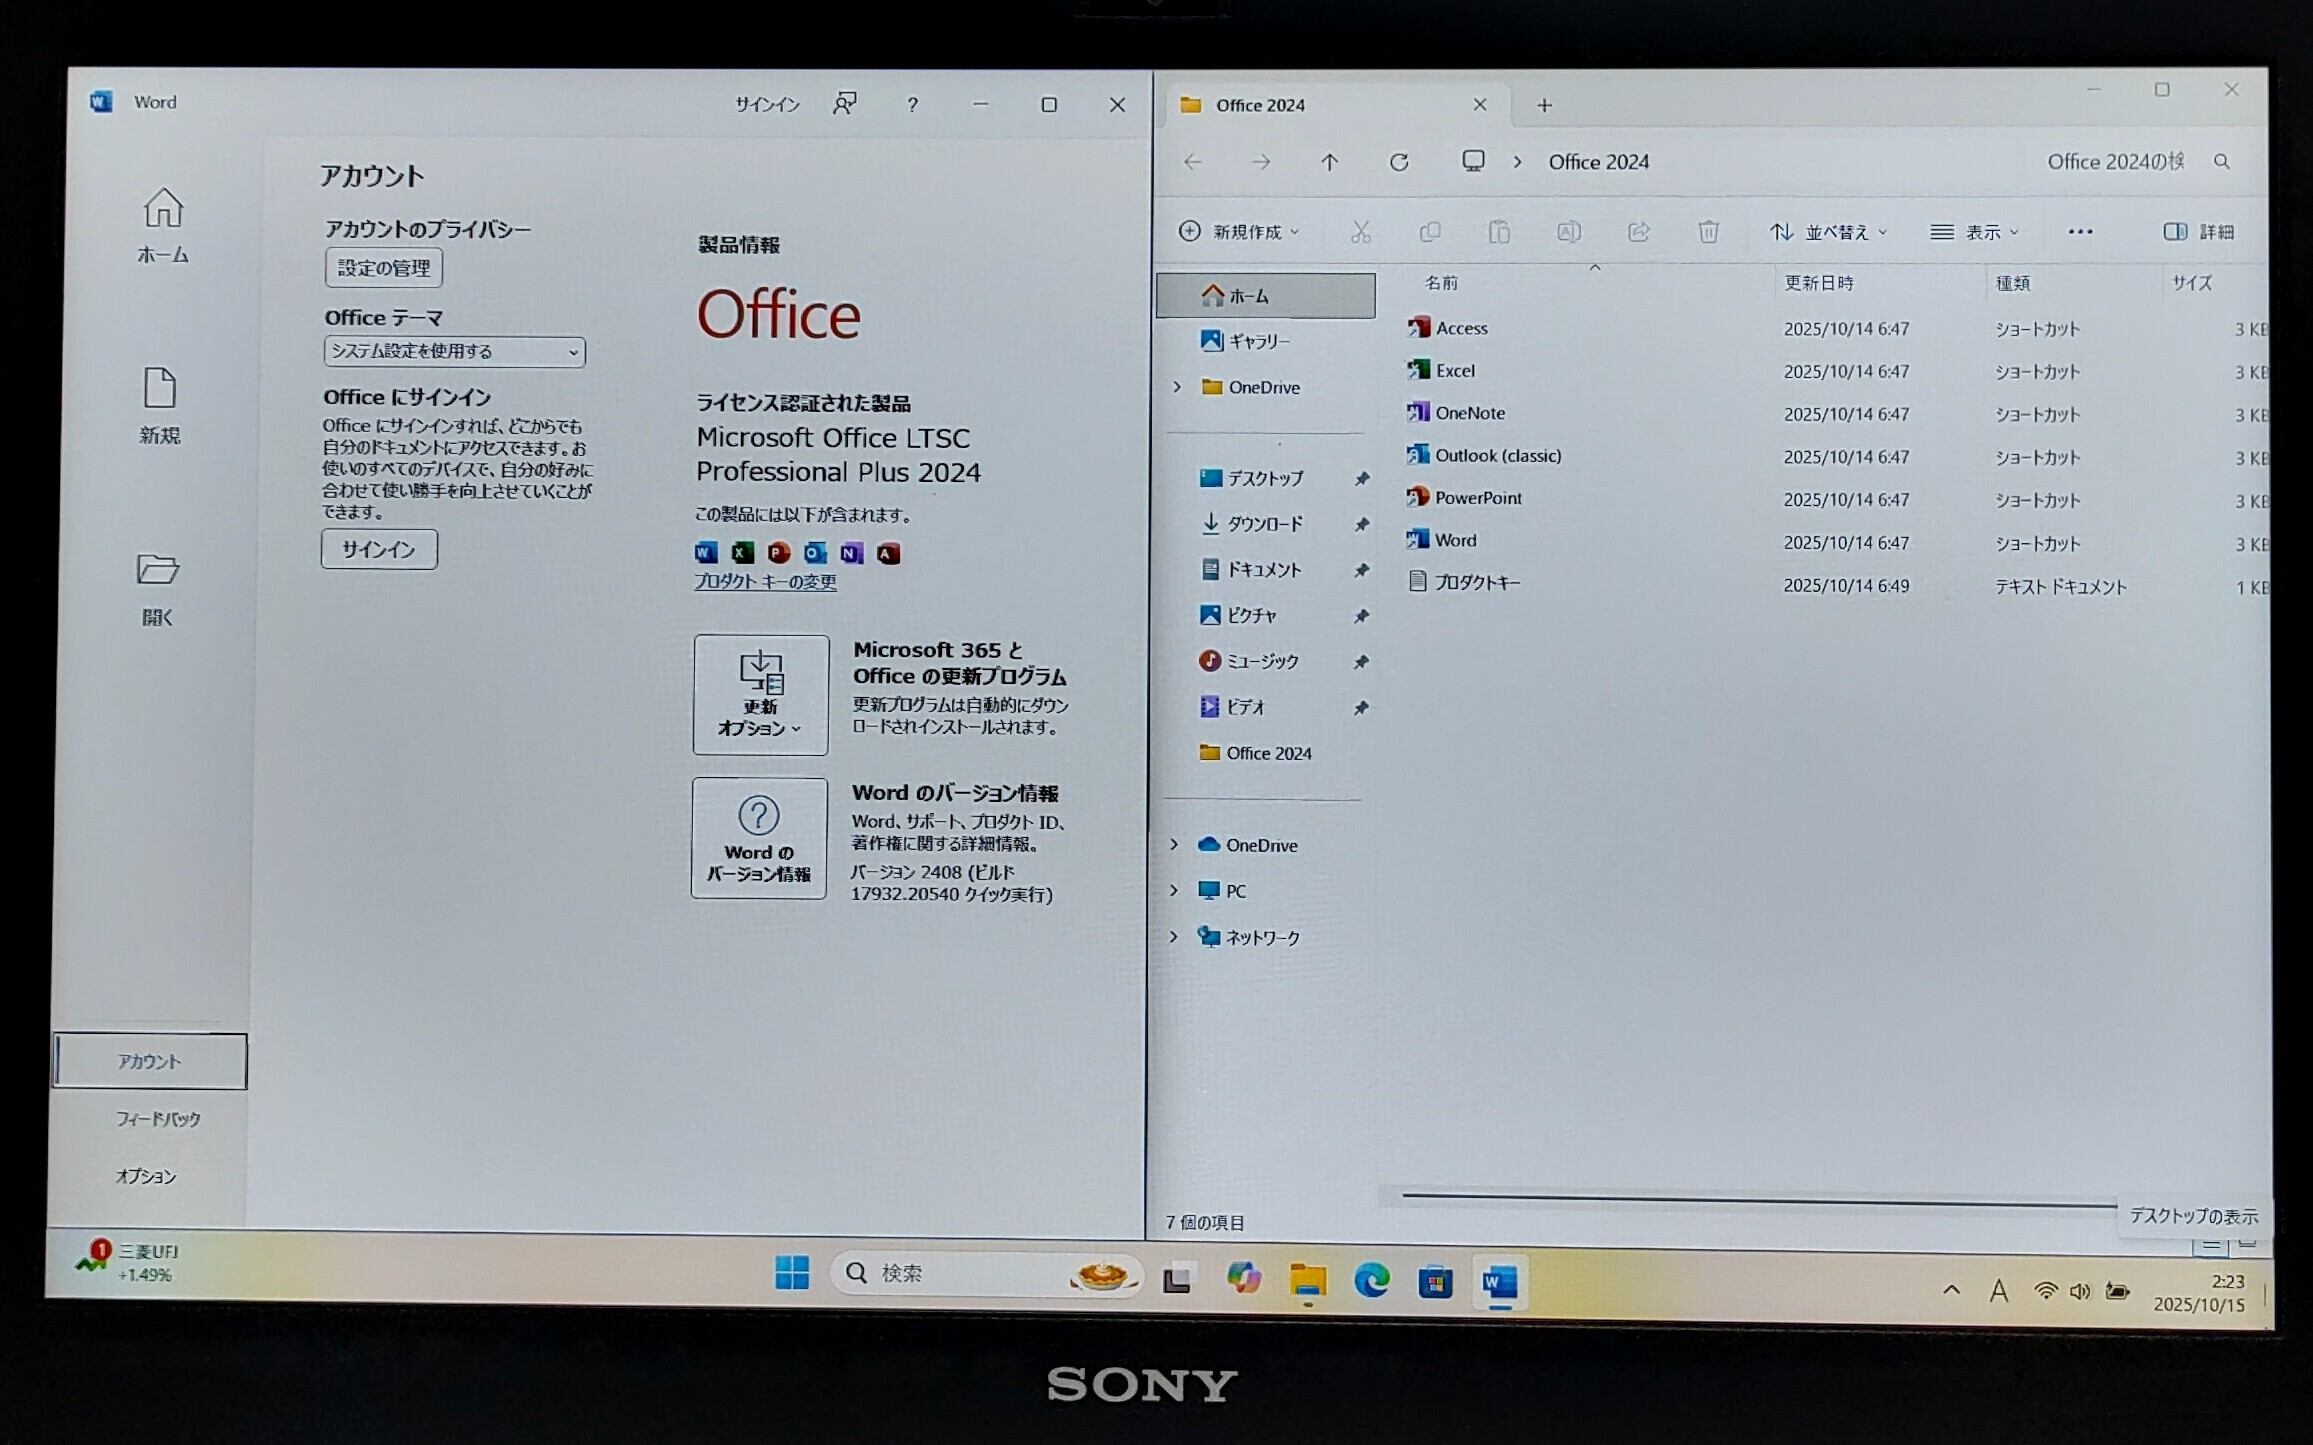Open the Update Options dropdown button
The width and height of the screenshot is (2313, 1445).
tap(760, 695)
